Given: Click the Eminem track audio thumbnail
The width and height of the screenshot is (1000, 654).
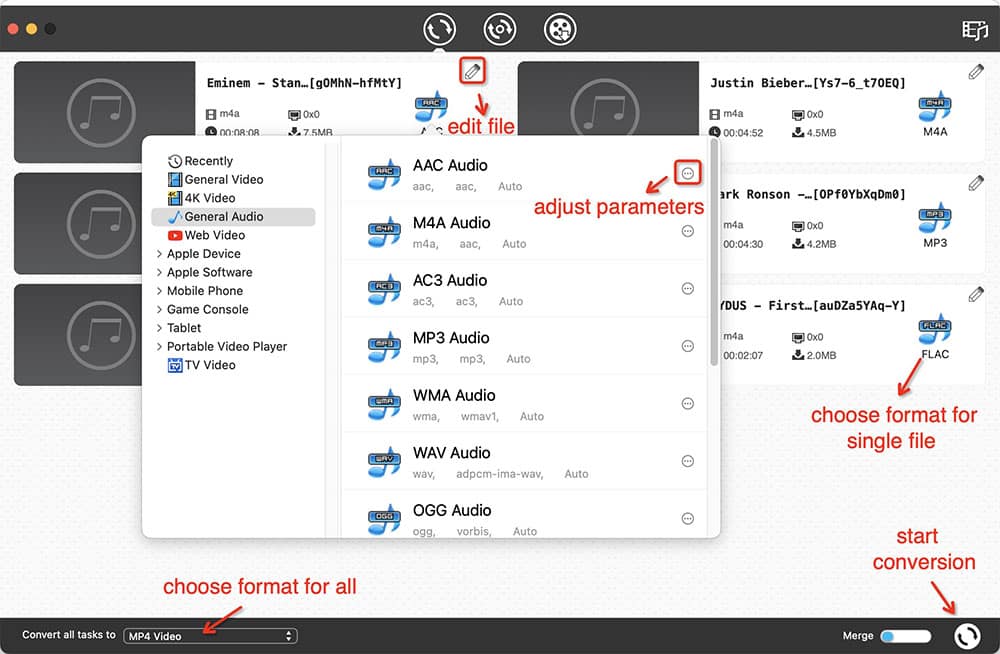Looking at the screenshot, I should pos(103,112).
